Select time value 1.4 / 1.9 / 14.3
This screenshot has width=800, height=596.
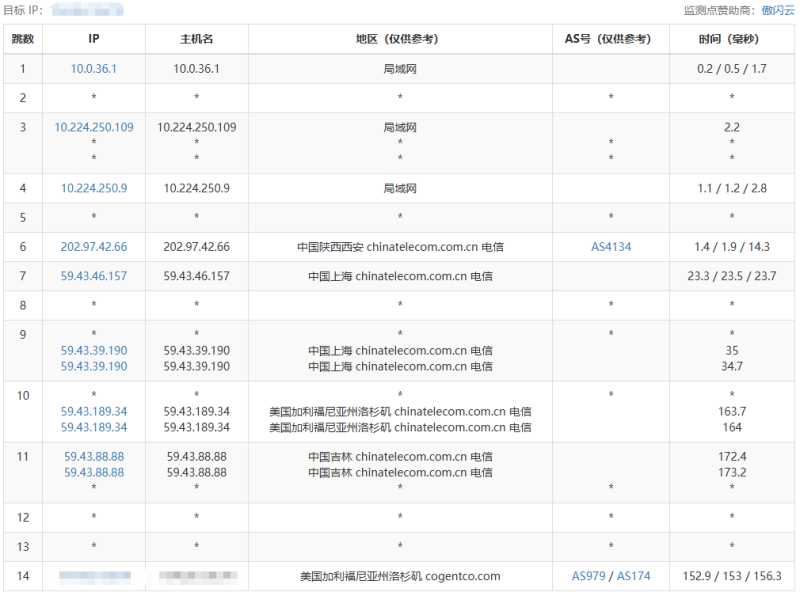pyautogui.click(x=732, y=247)
